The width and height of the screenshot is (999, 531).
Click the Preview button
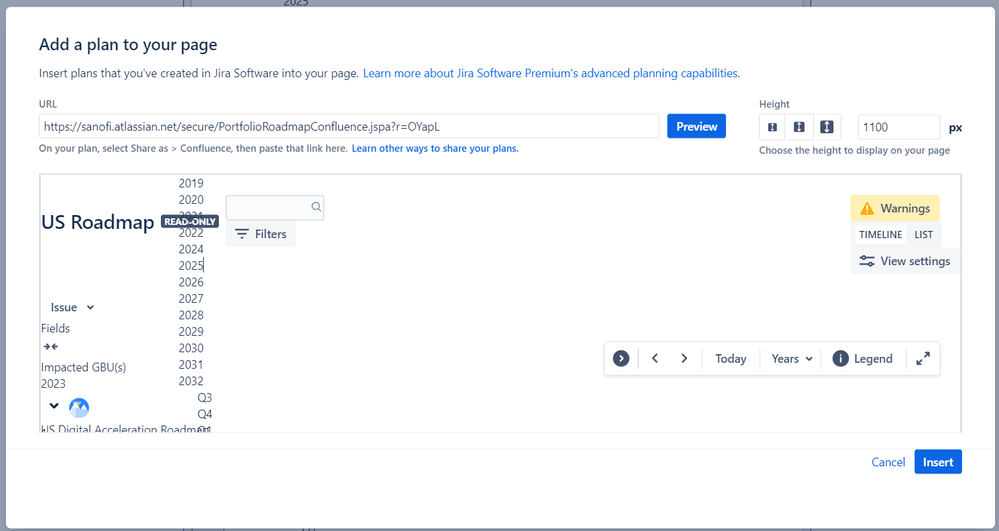[696, 126]
